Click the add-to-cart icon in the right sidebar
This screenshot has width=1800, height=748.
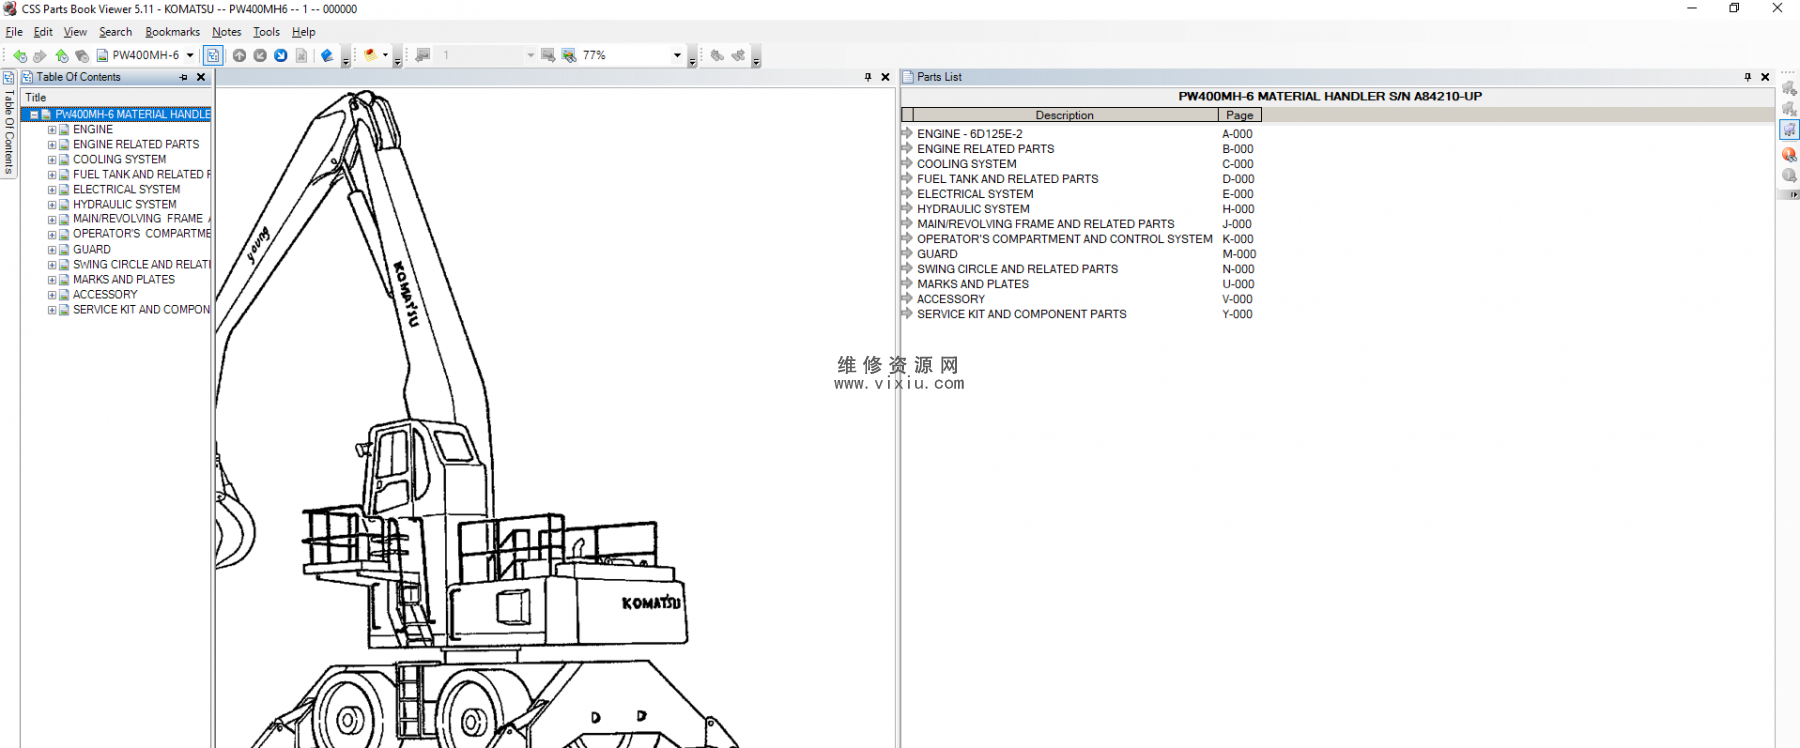(1789, 88)
